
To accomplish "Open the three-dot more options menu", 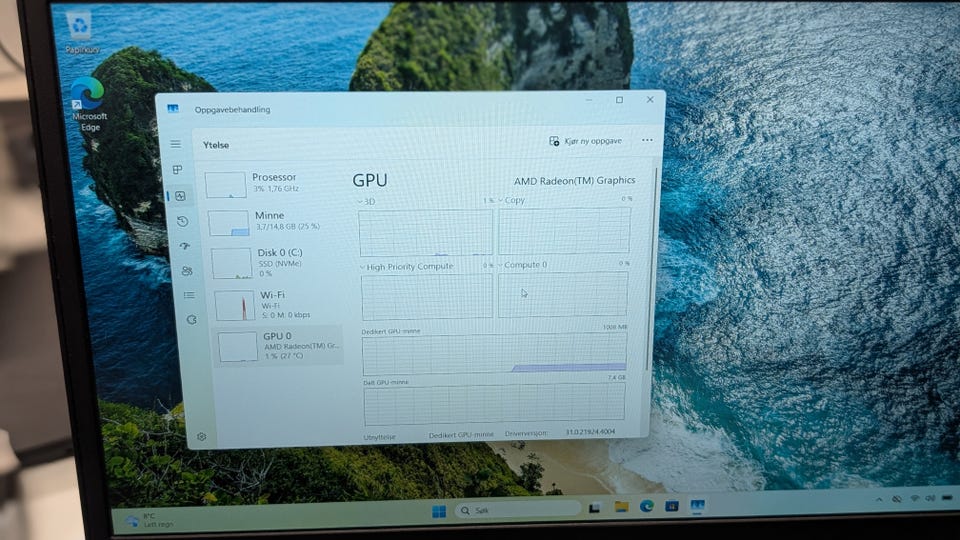I will [647, 140].
